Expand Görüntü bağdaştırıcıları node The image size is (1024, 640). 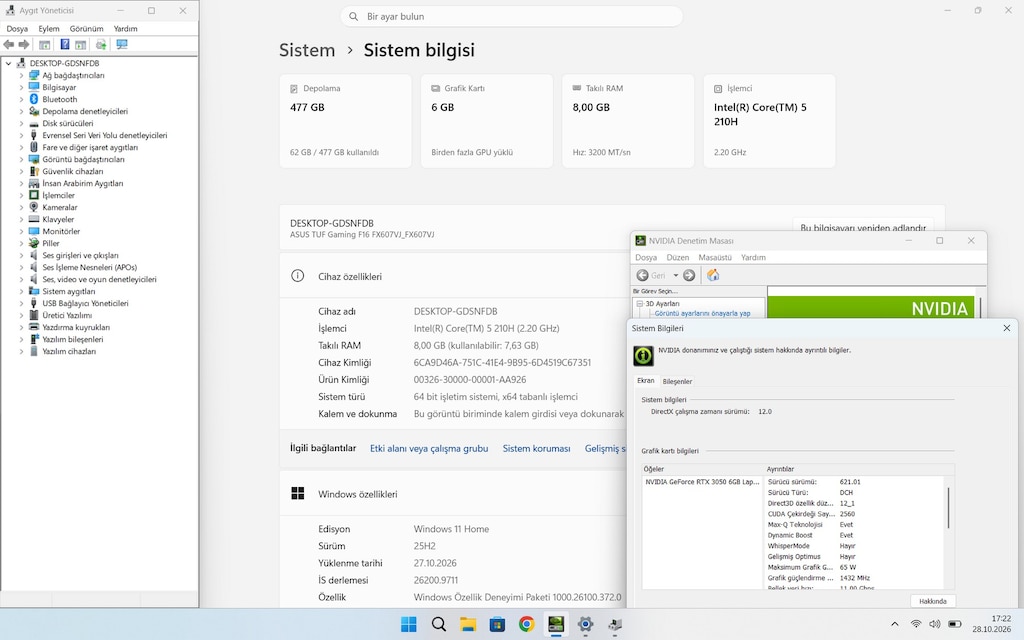pos(22,159)
